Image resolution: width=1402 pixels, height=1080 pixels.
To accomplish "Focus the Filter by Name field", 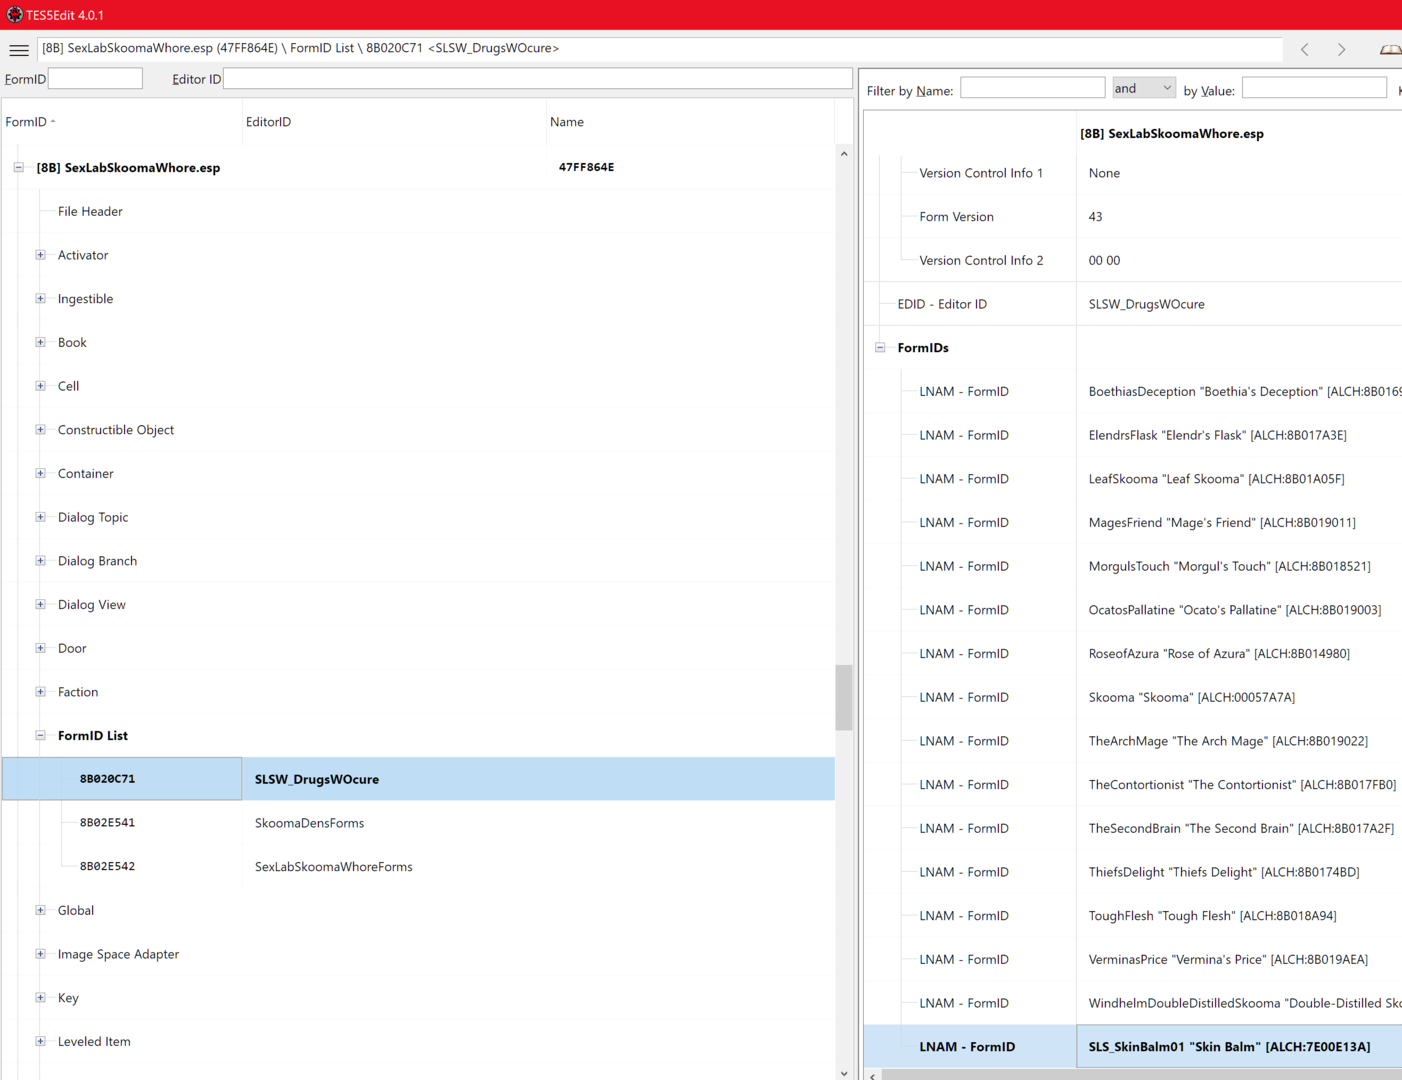I will coord(1032,88).
